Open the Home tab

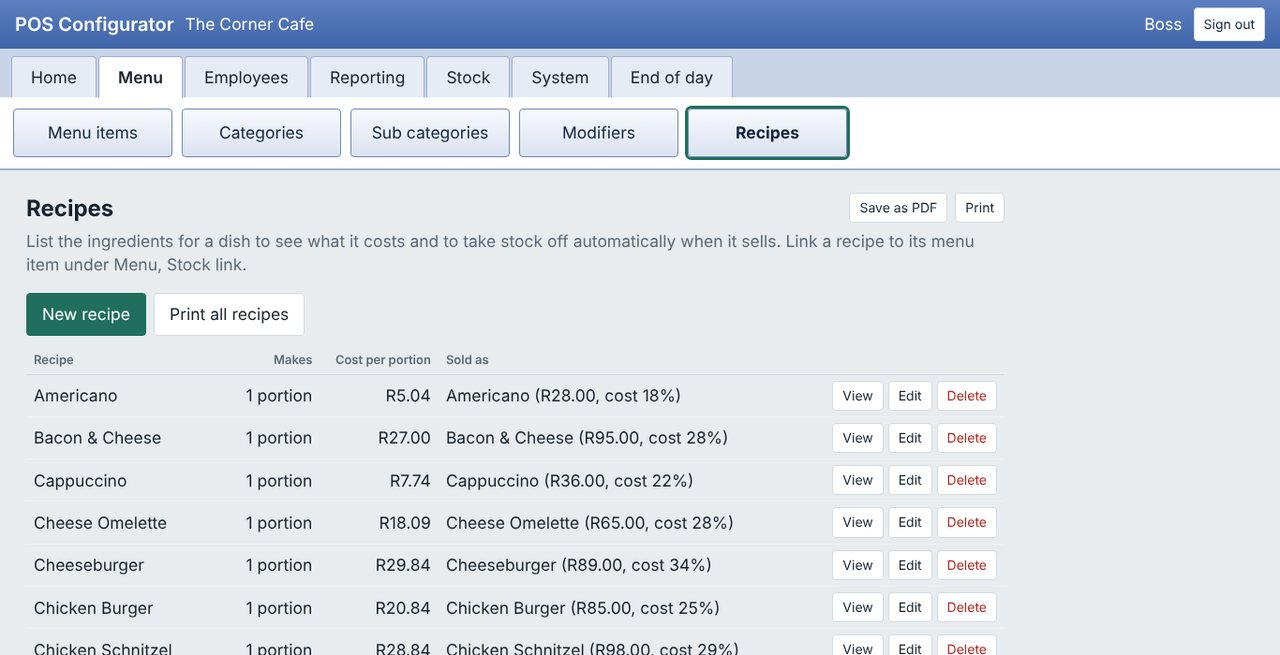tap(54, 77)
